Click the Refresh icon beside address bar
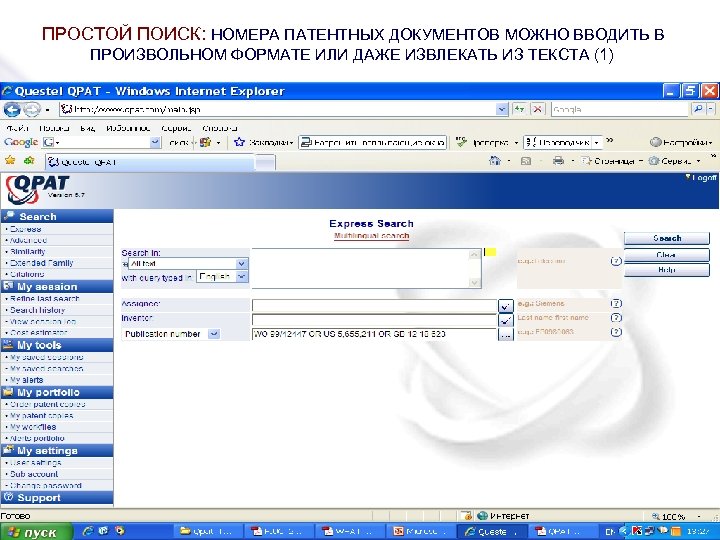Image resolution: width=720 pixels, height=540 pixels. coord(519,109)
